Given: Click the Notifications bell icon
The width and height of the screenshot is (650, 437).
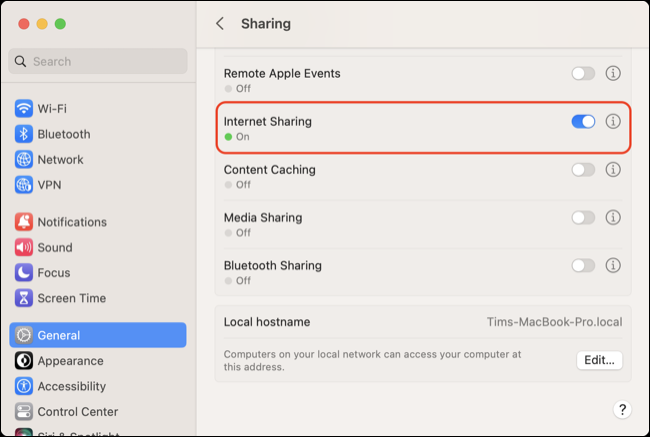Looking at the screenshot, I should coord(24,222).
